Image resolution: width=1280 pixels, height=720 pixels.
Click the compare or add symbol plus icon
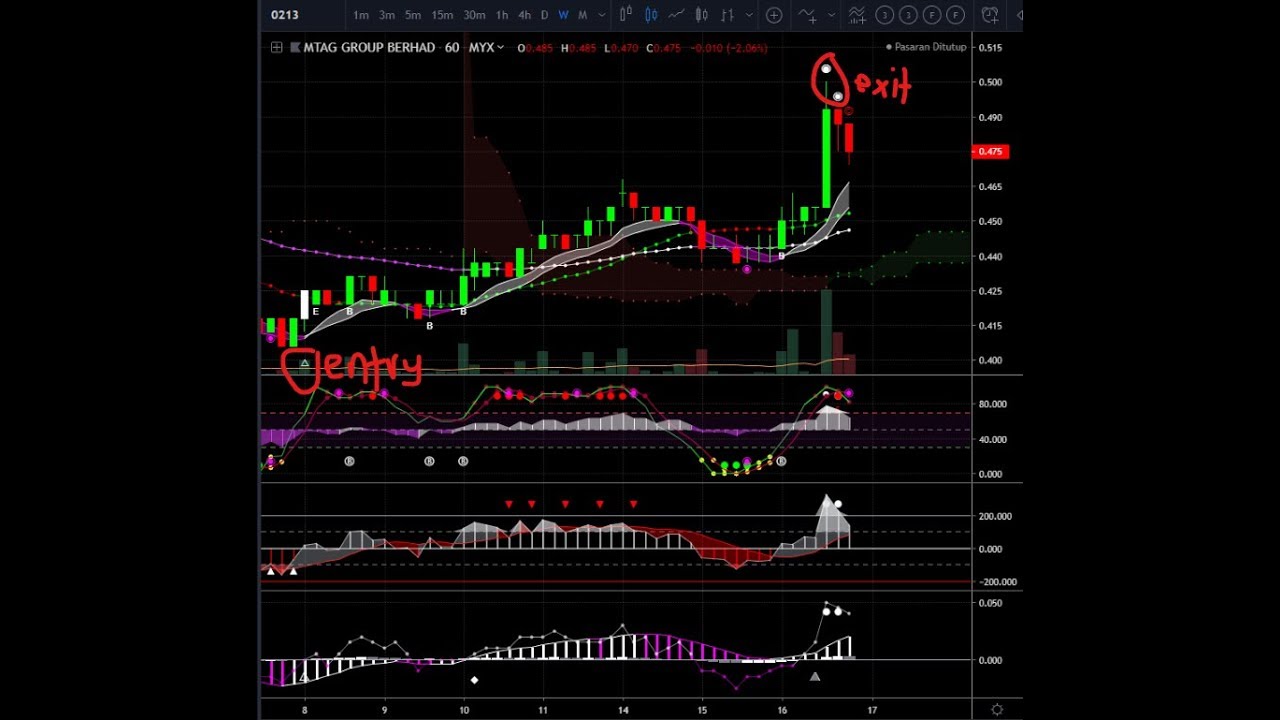[774, 15]
